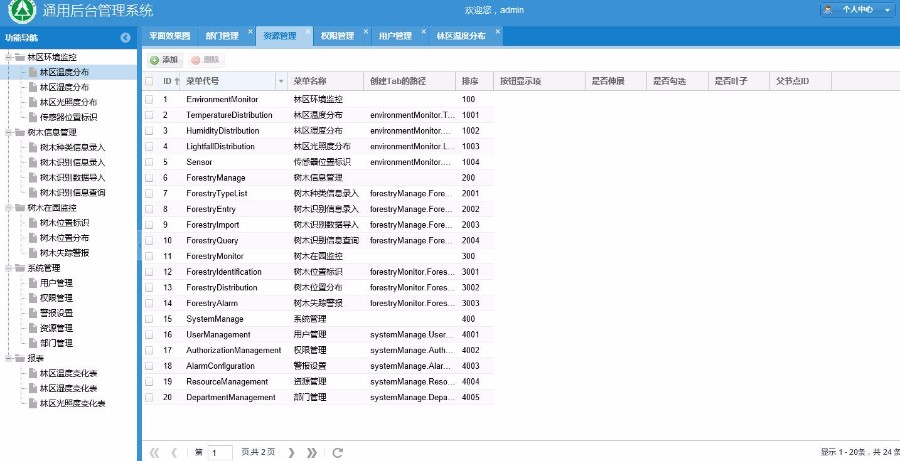Viewport: 900px width, 461px height.
Task: Open 林区光照度分布 in the navigation tree
Action: [68, 102]
